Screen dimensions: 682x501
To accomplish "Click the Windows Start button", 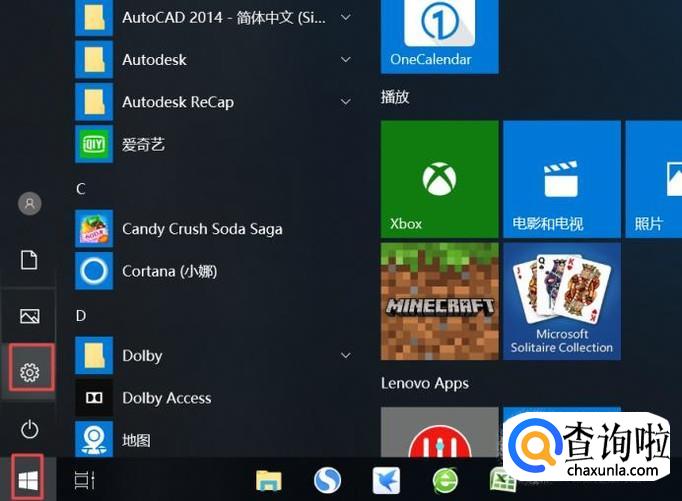I will pyautogui.click(x=28, y=480).
